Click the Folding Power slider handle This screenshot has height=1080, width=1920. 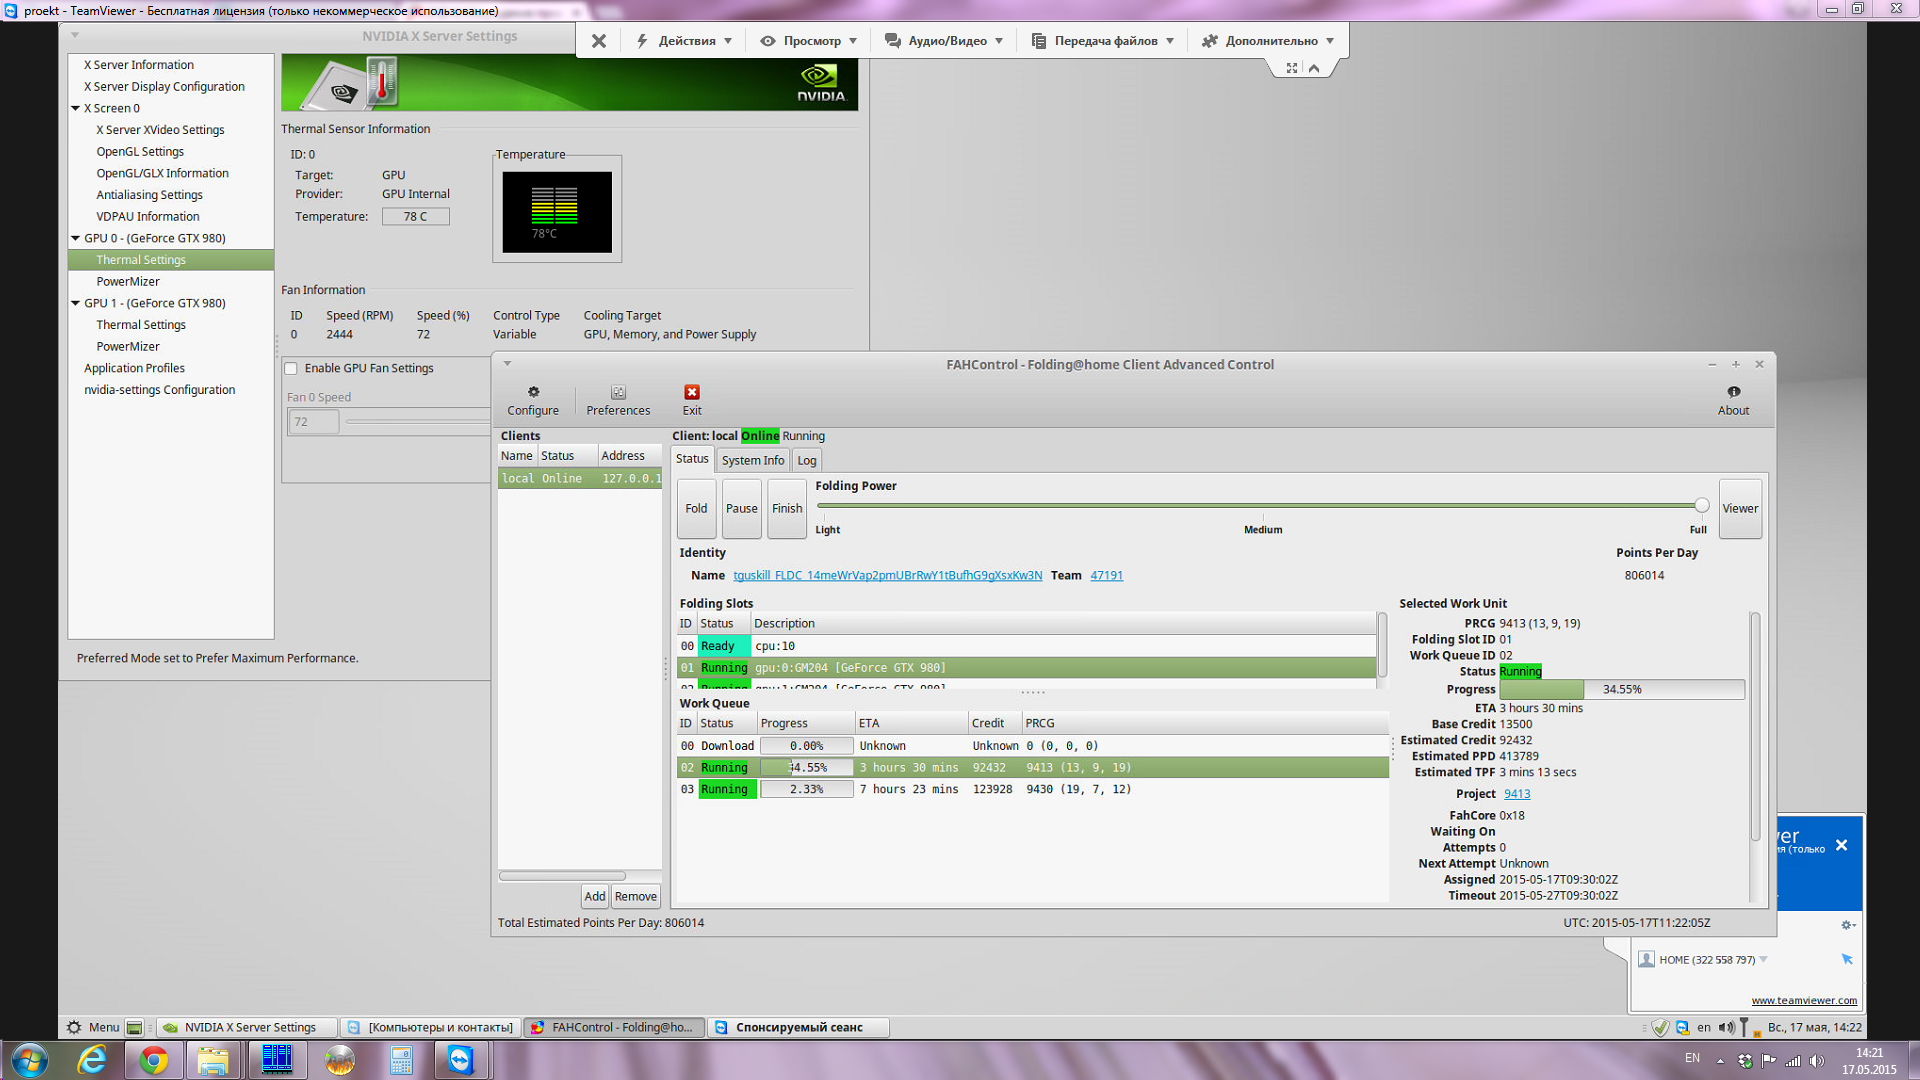(1701, 506)
